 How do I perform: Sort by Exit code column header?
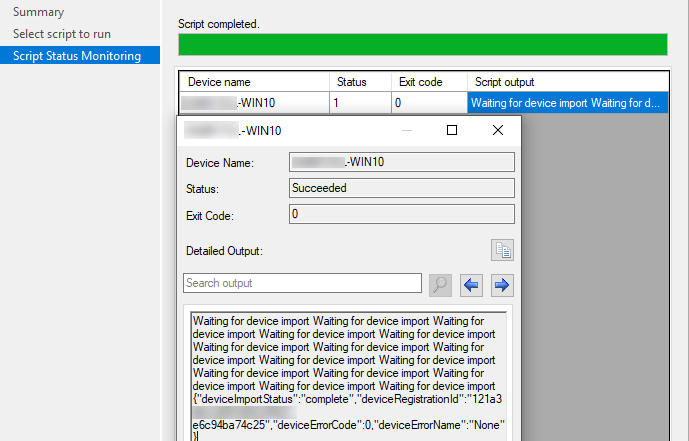[x=429, y=82]
